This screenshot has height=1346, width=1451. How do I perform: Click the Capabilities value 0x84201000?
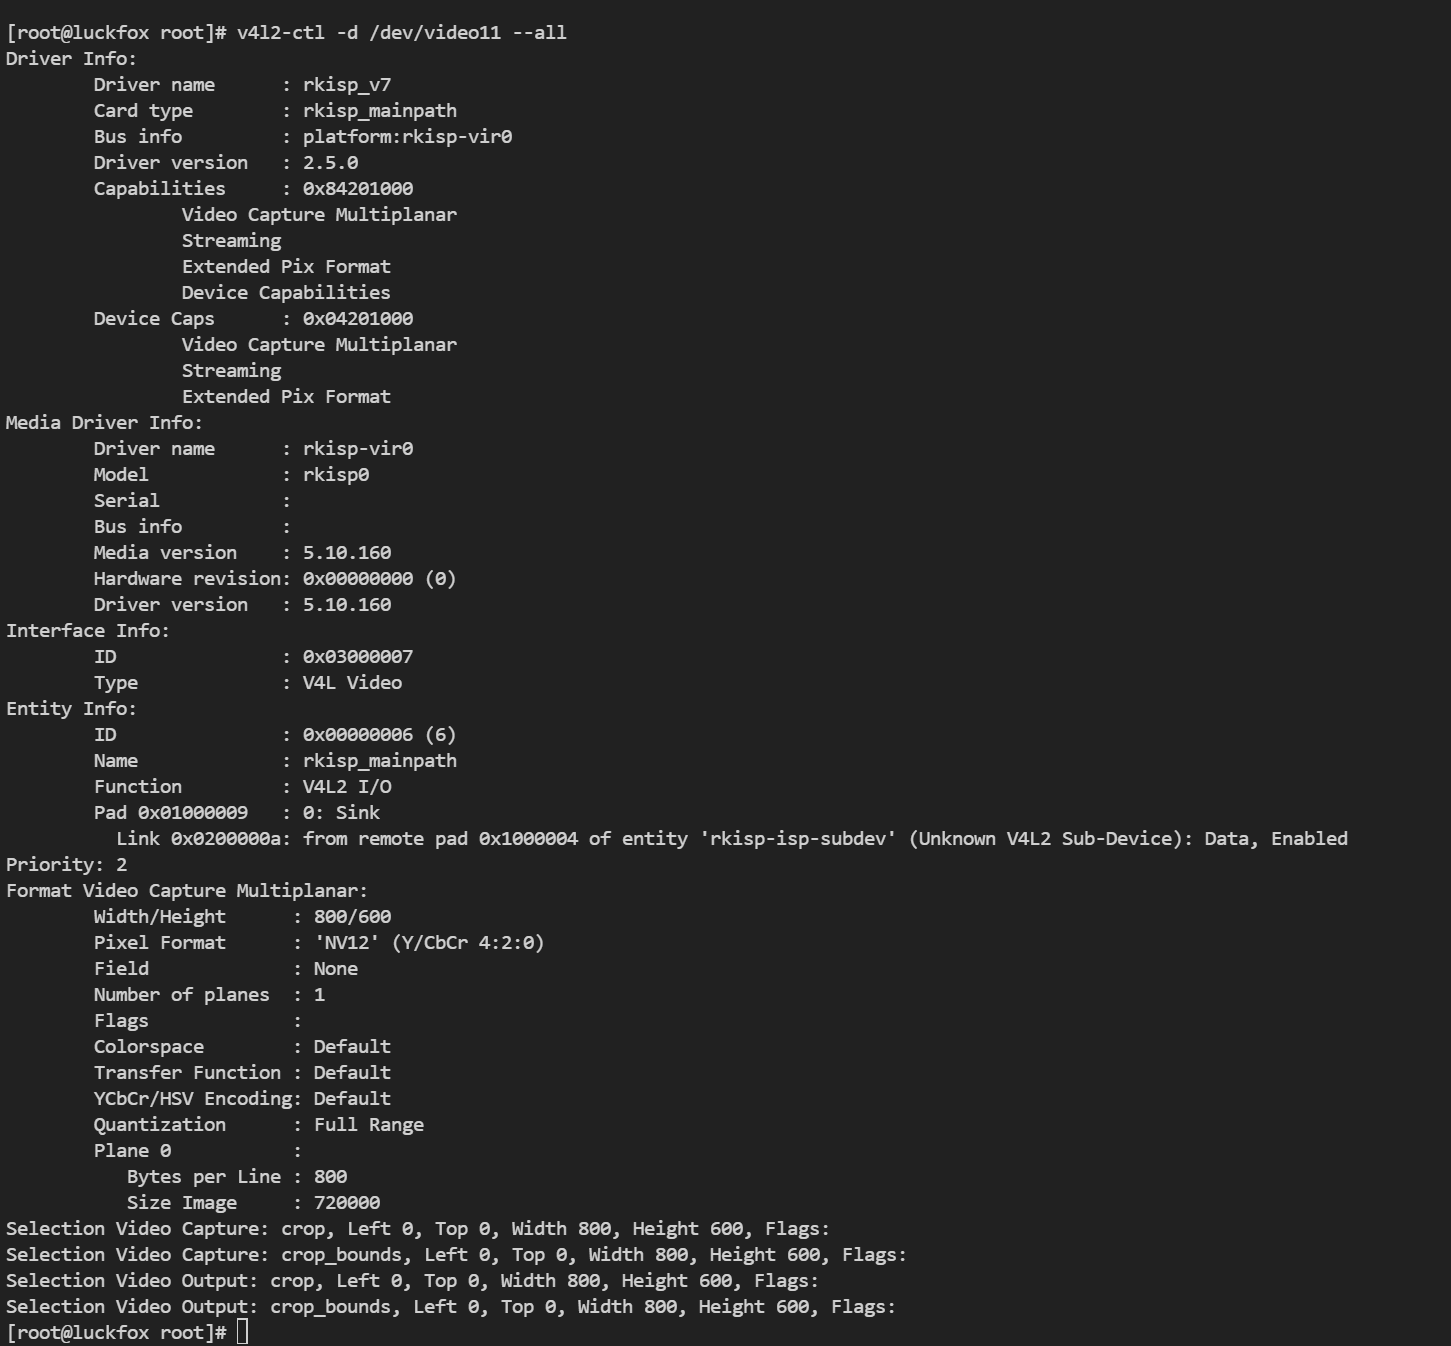358,188
